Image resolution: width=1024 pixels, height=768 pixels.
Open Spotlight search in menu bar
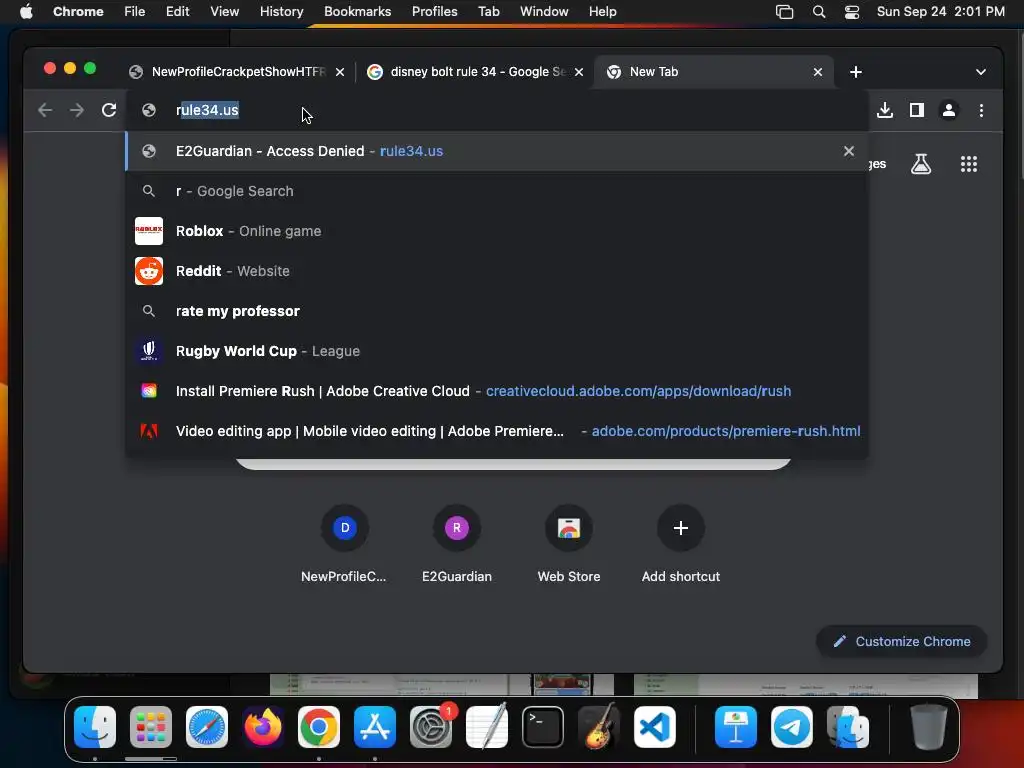pos(818,12)
